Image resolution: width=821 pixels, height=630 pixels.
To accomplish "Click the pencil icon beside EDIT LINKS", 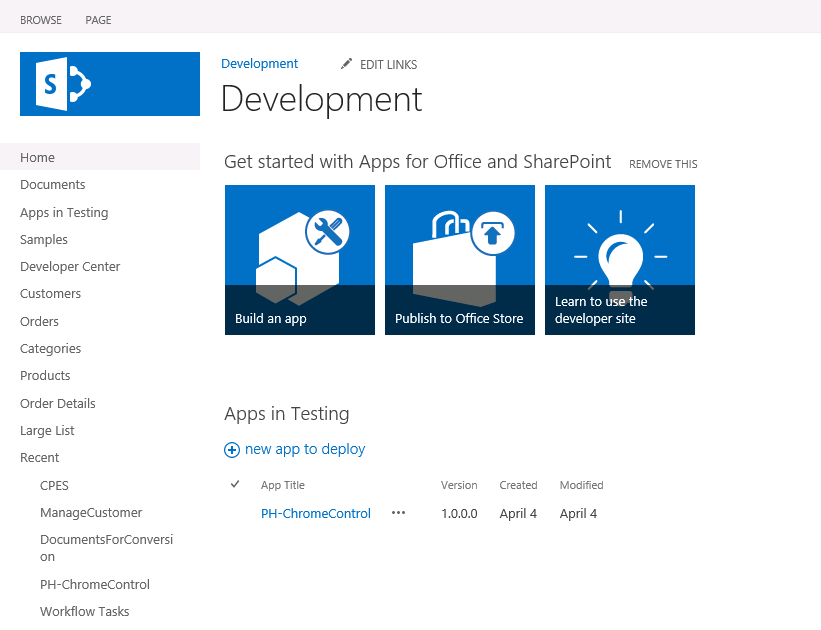I will (x=345, y=64).
